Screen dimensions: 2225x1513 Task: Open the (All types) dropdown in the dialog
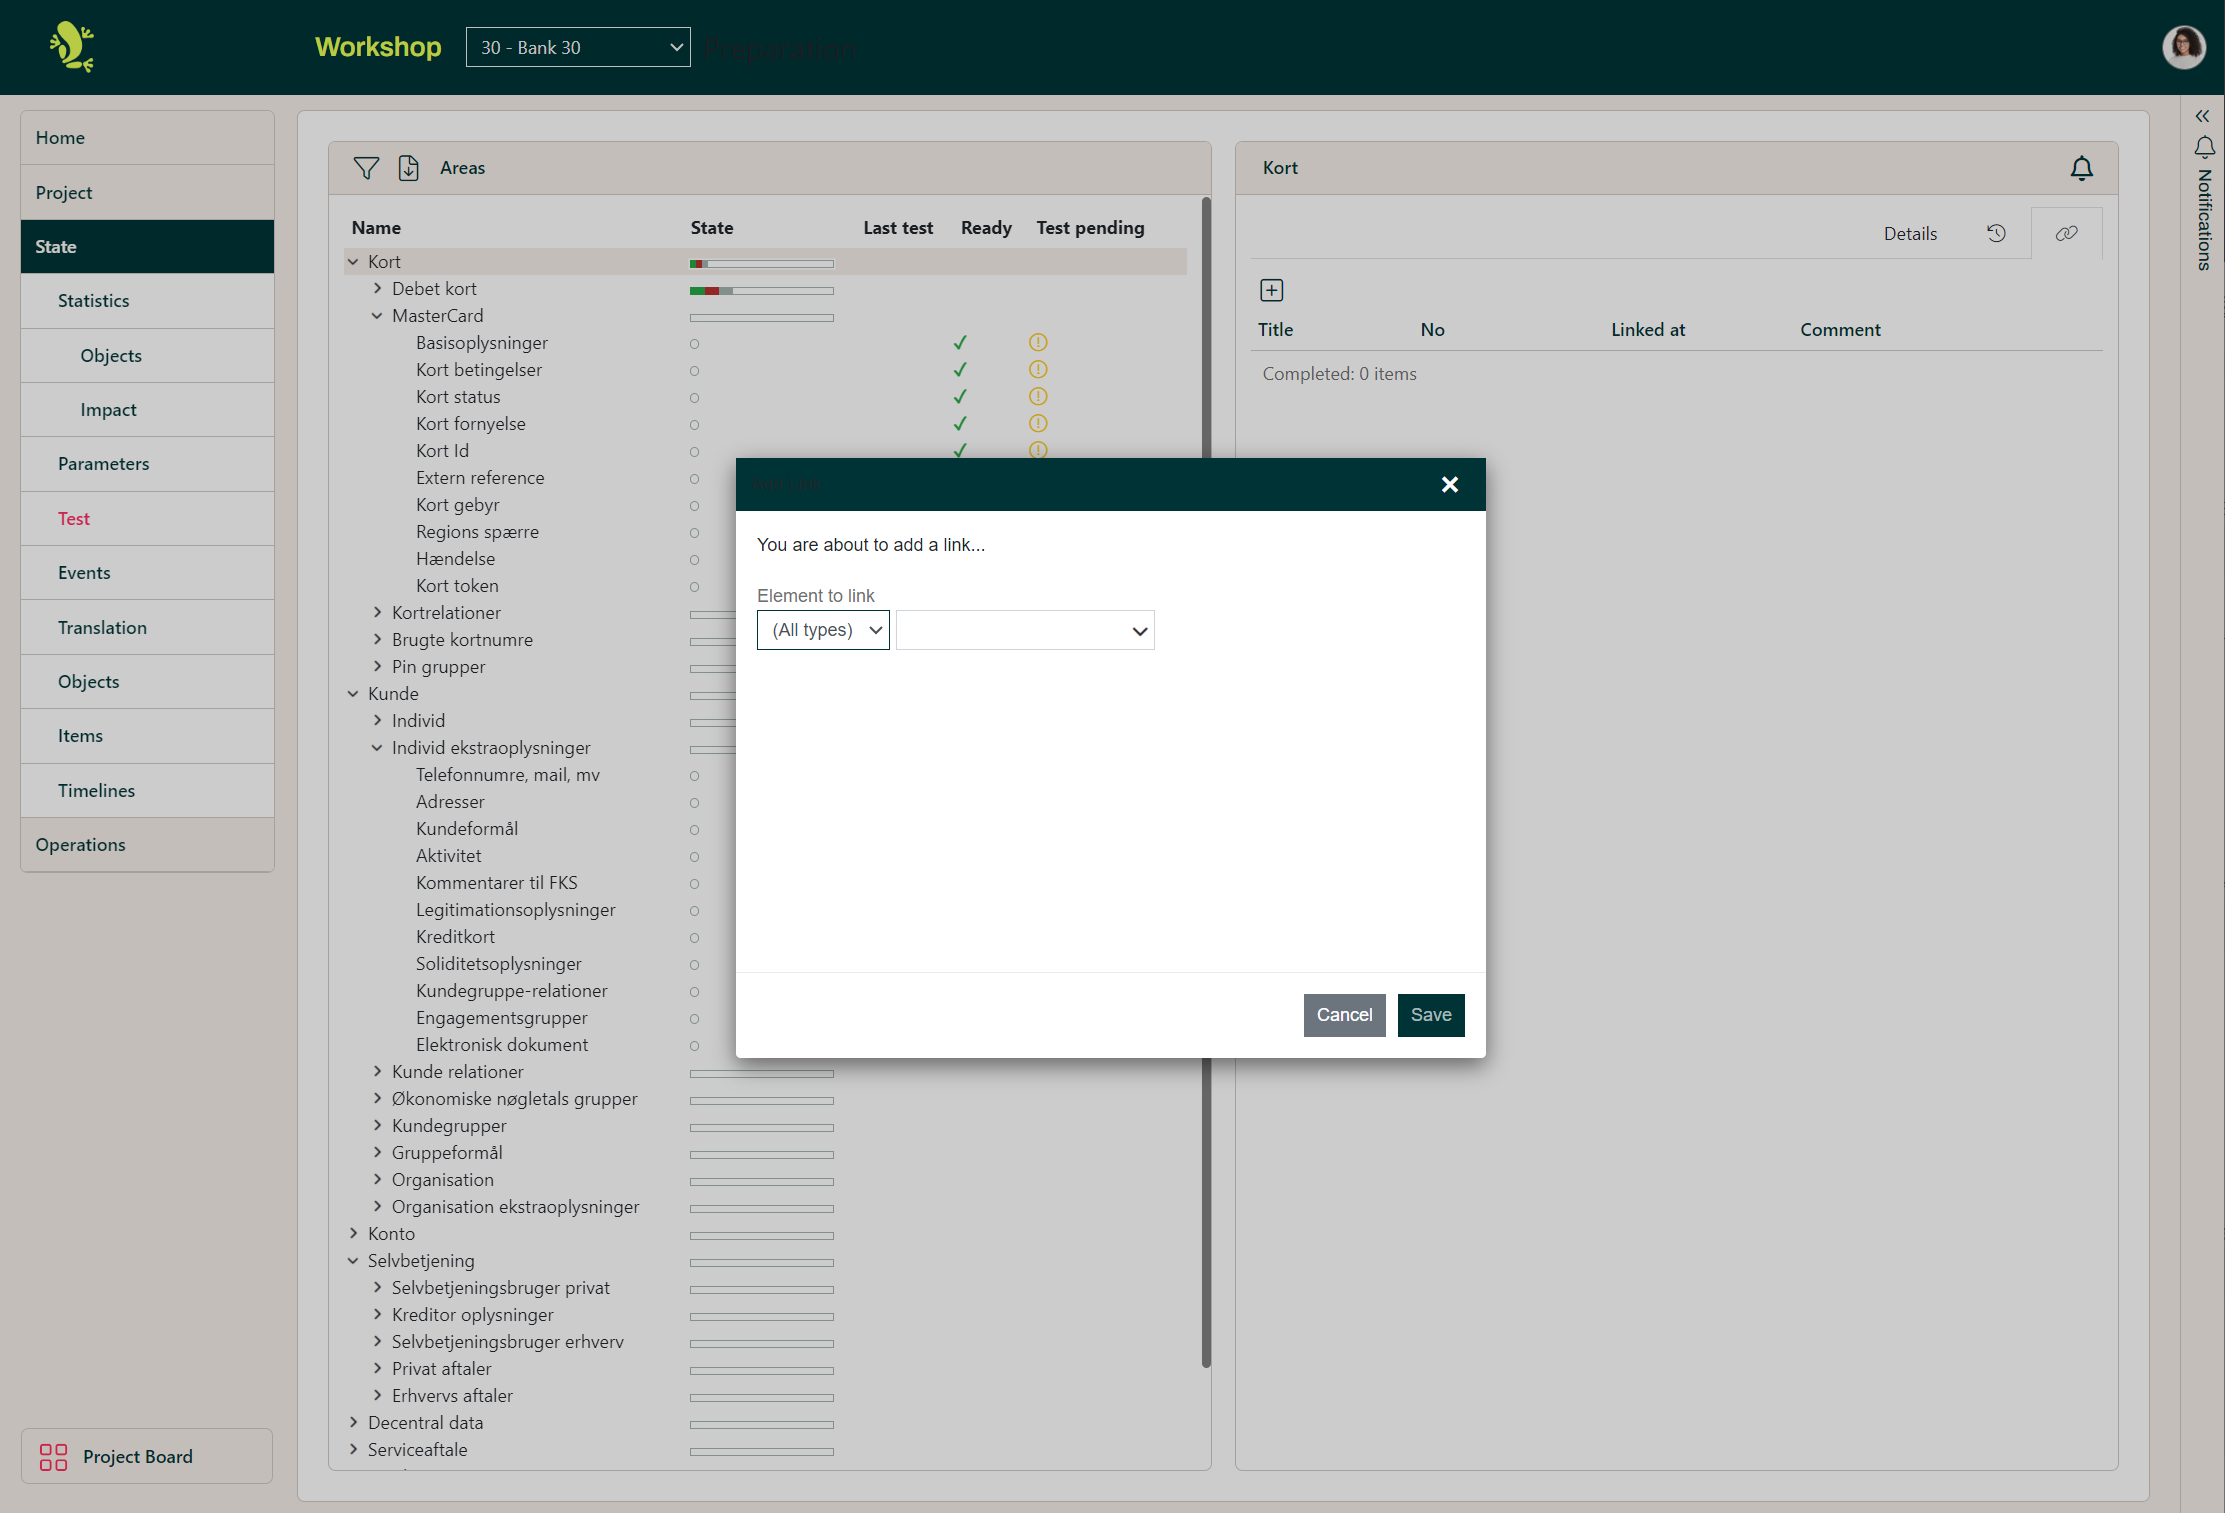click(822, 630)
